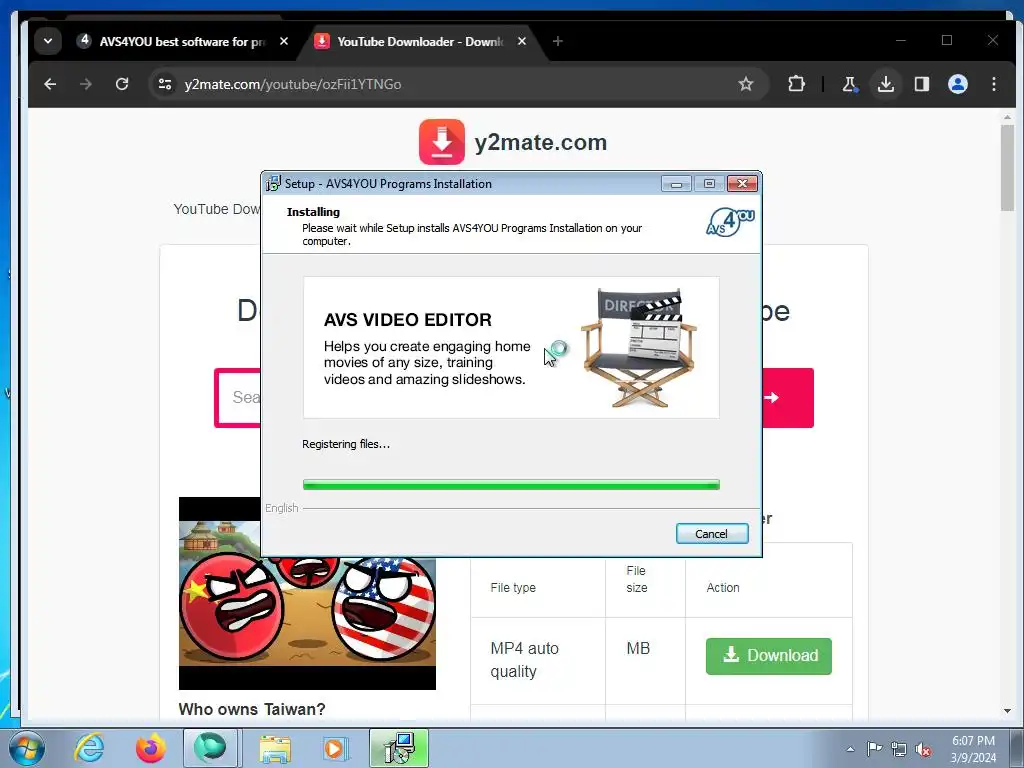This screenshot has width=1024, height=768.
Task: Open the site information icon in address bar
Action: click(x=165, y=84)
